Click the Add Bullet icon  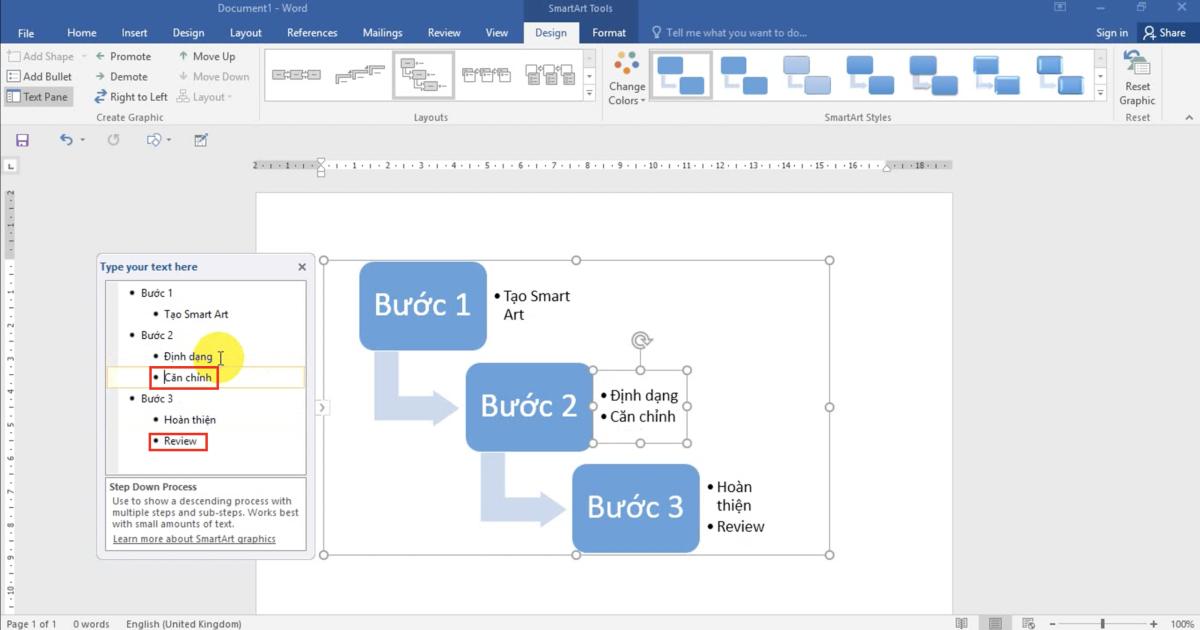[40, 76]
